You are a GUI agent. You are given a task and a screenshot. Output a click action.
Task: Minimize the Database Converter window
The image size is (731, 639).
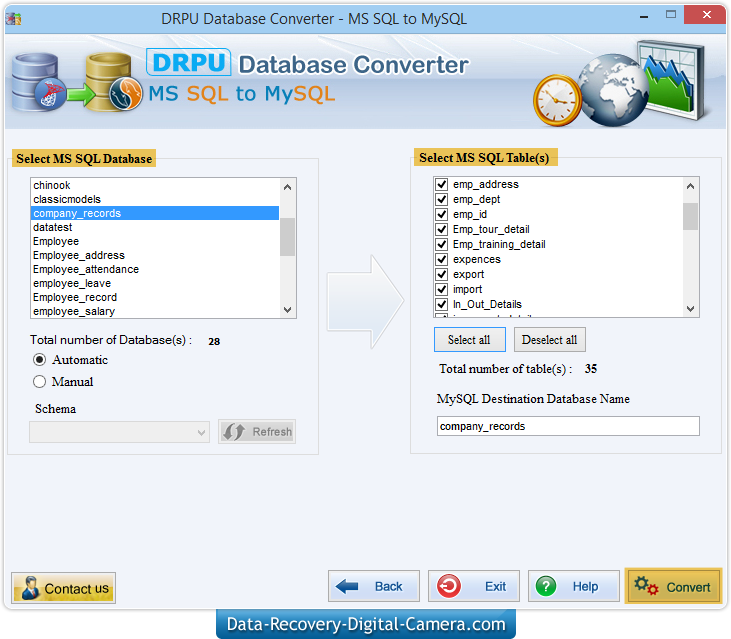click(644, 17)
